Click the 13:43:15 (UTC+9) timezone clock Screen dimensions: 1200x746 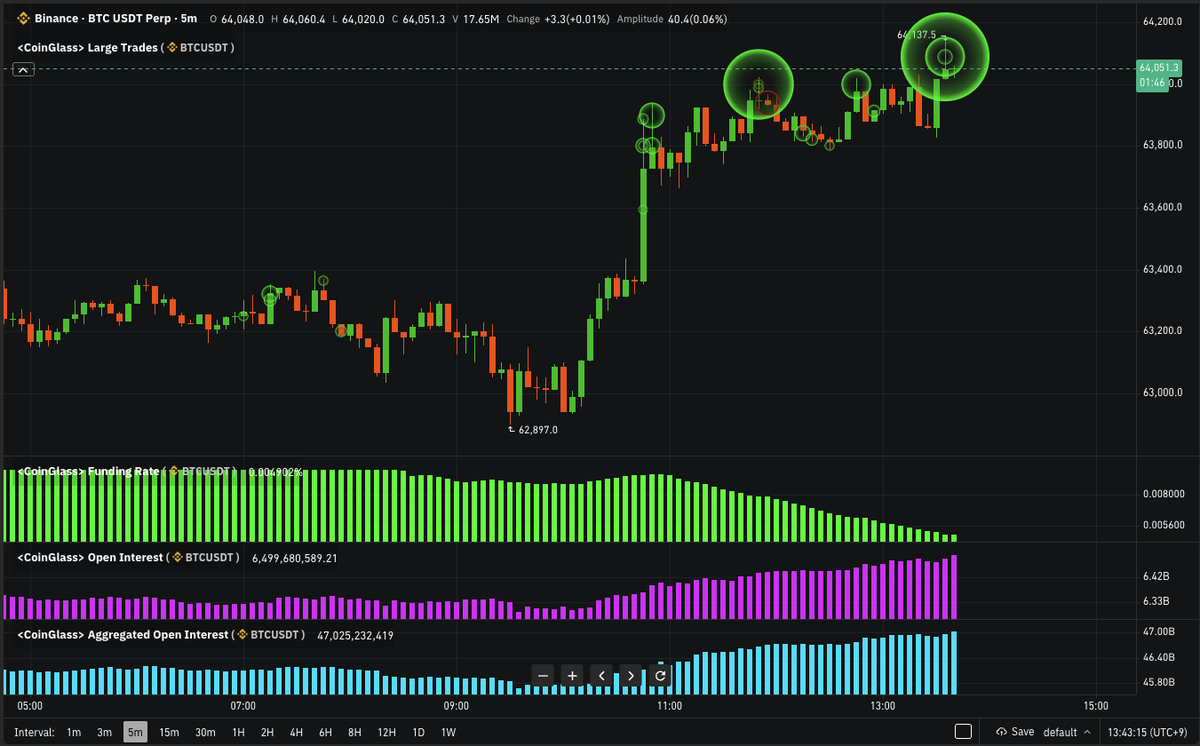(x=1147, y=732)
